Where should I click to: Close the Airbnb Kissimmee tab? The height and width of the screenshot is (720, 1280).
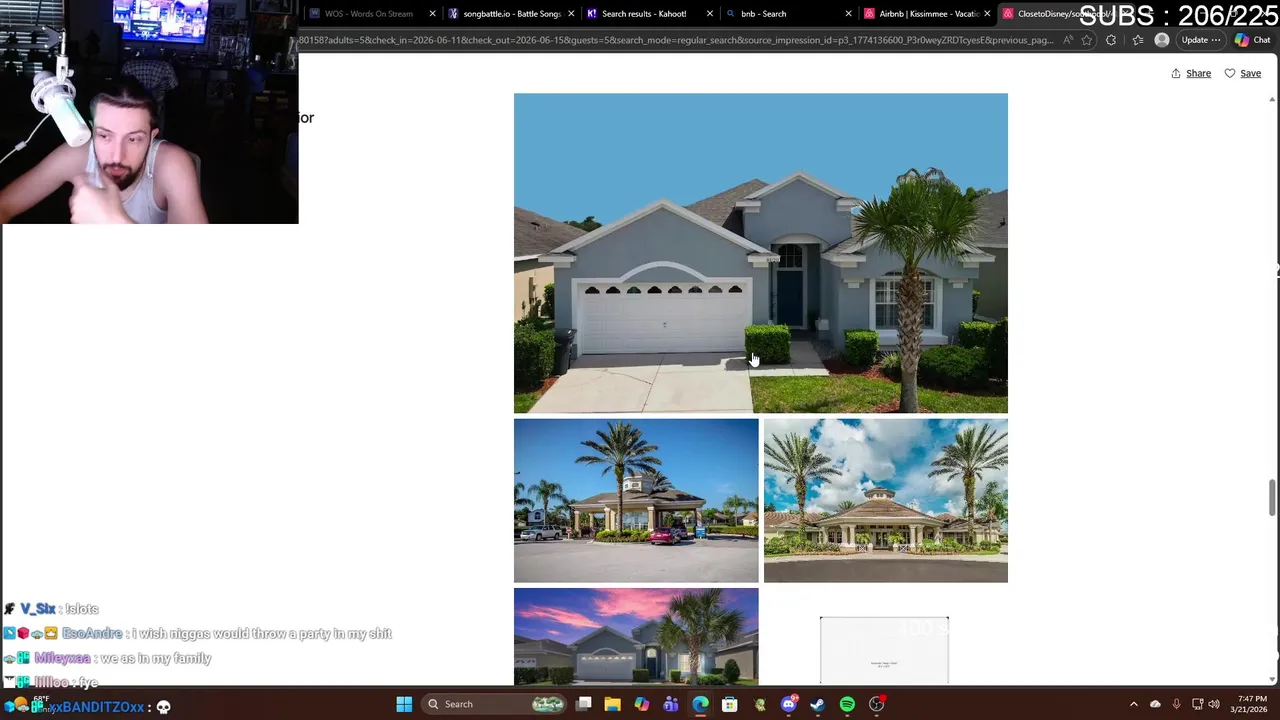coord(988,14)
